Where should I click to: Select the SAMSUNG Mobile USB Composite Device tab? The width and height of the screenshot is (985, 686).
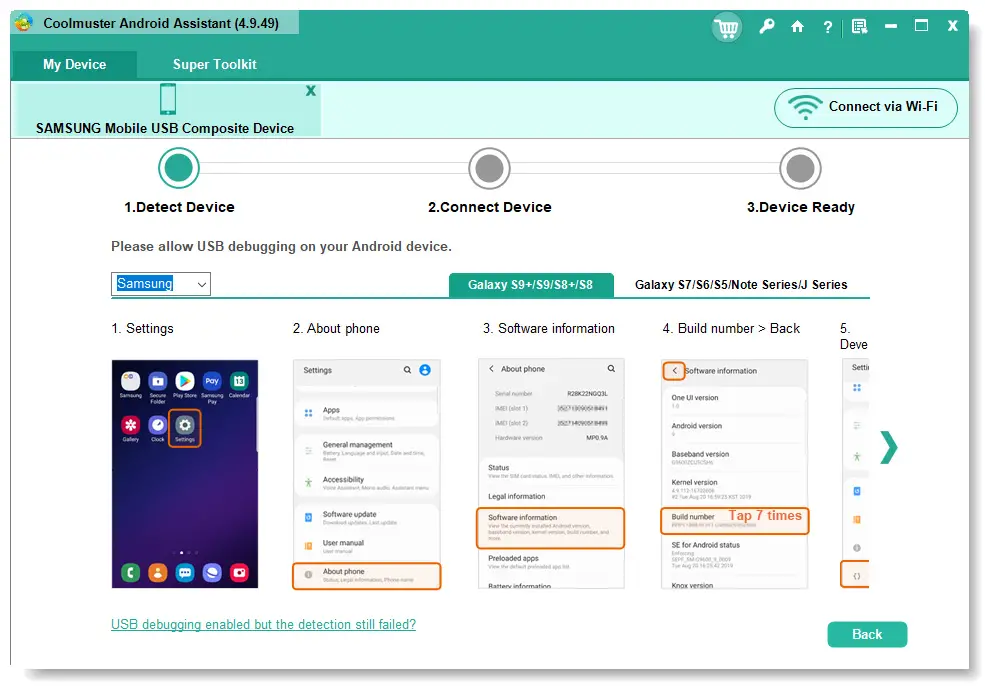[x=166, y=110]
